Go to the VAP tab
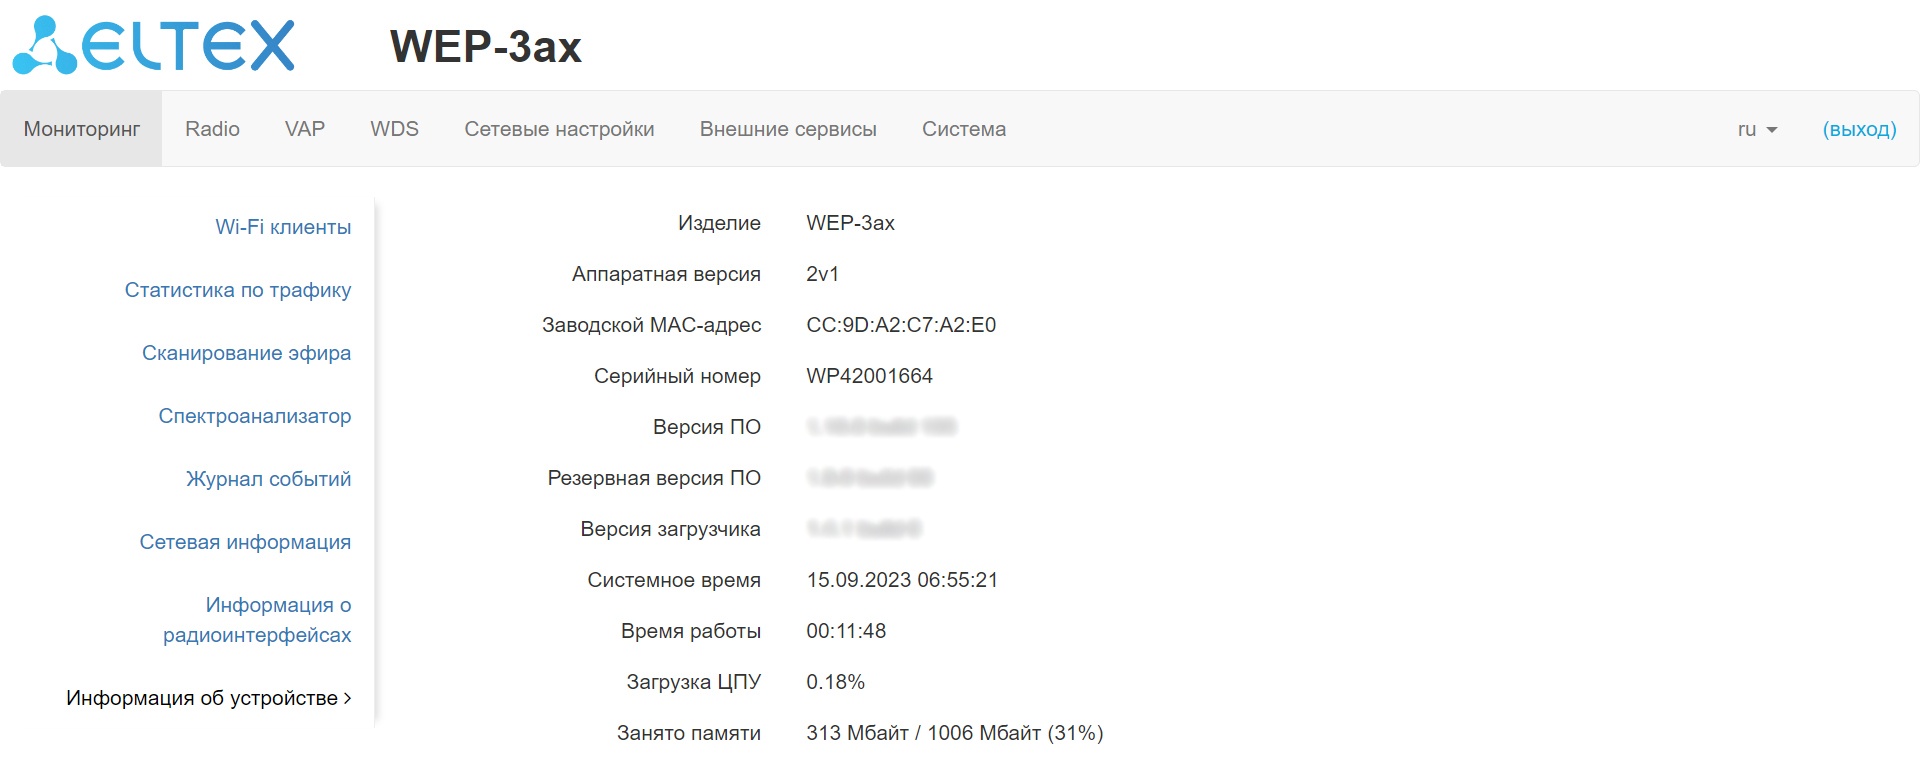 pyautogui.click(x=305, y=129)
